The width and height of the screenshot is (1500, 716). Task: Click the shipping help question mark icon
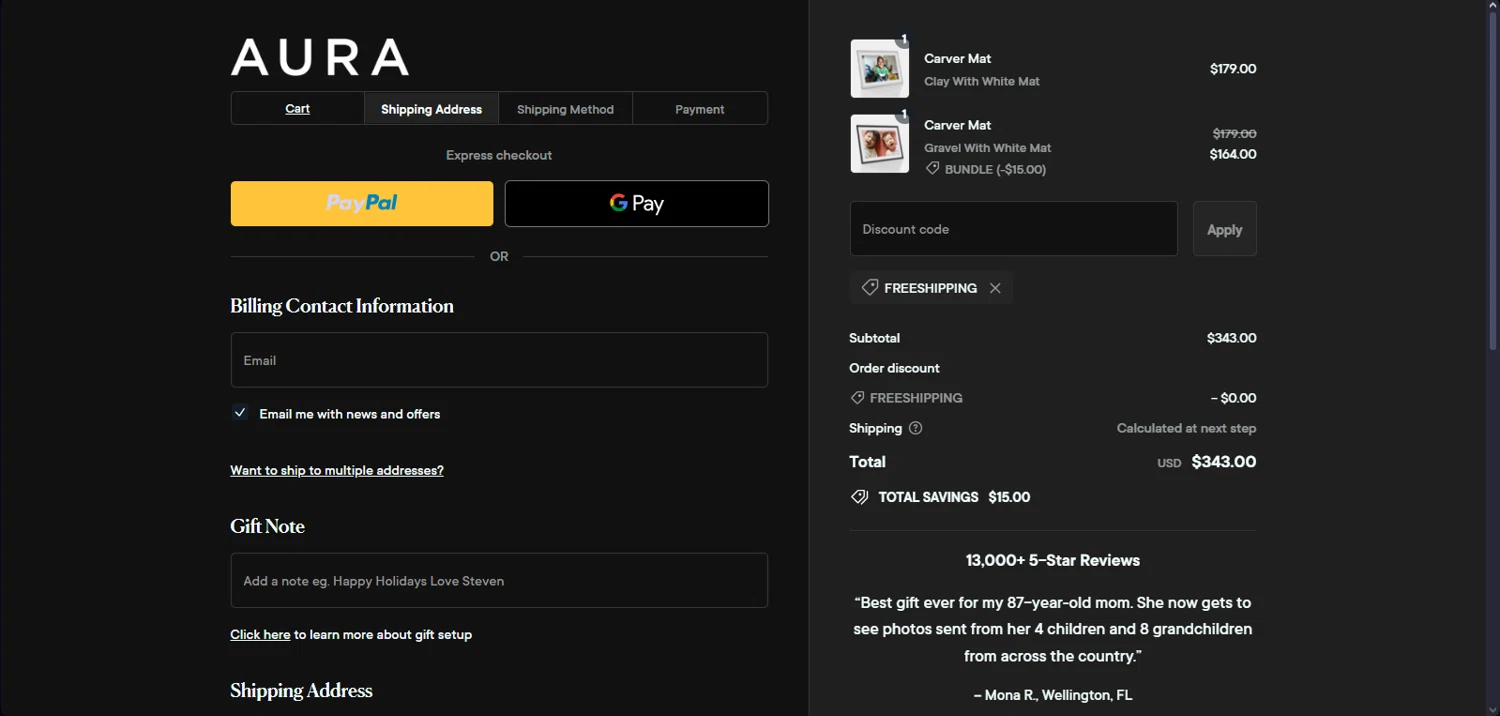pos(915,428)
